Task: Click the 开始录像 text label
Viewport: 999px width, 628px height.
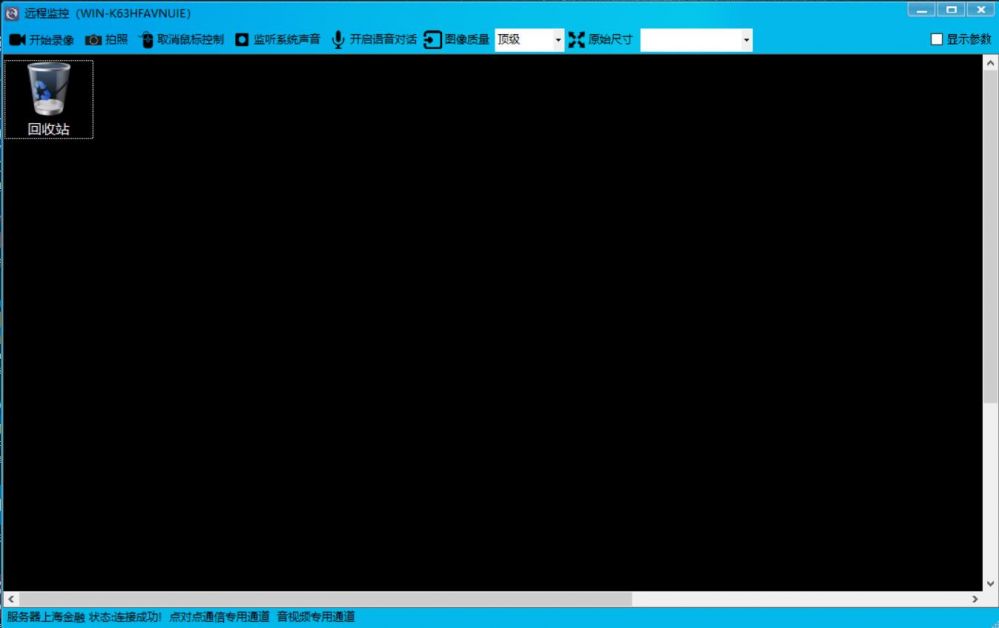Action: [x=52, y=40]
